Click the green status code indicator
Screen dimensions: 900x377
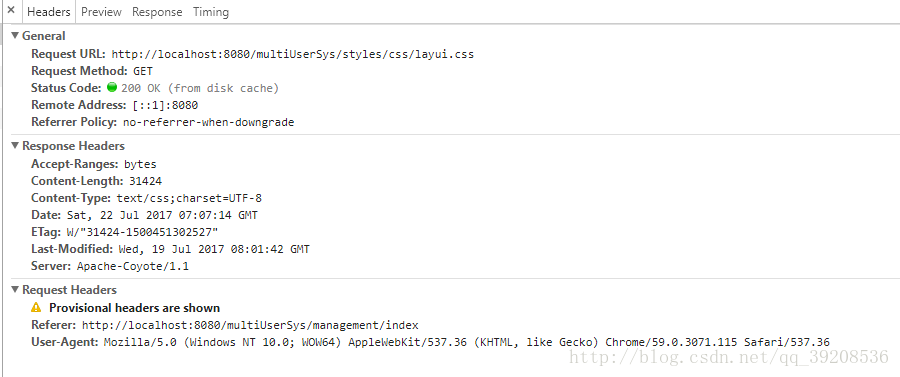[112, 88]
